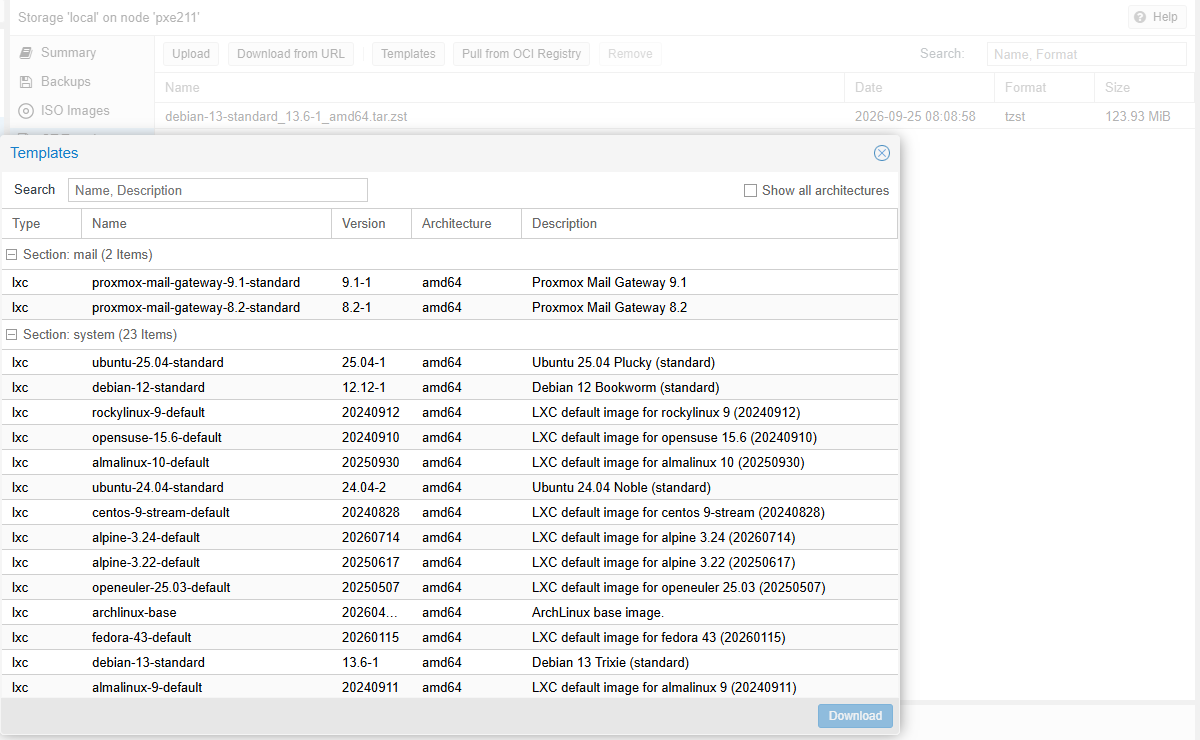Close the Templates dialog
The height and width of the screenshot is (740, 1200).
tap(882, 153)
